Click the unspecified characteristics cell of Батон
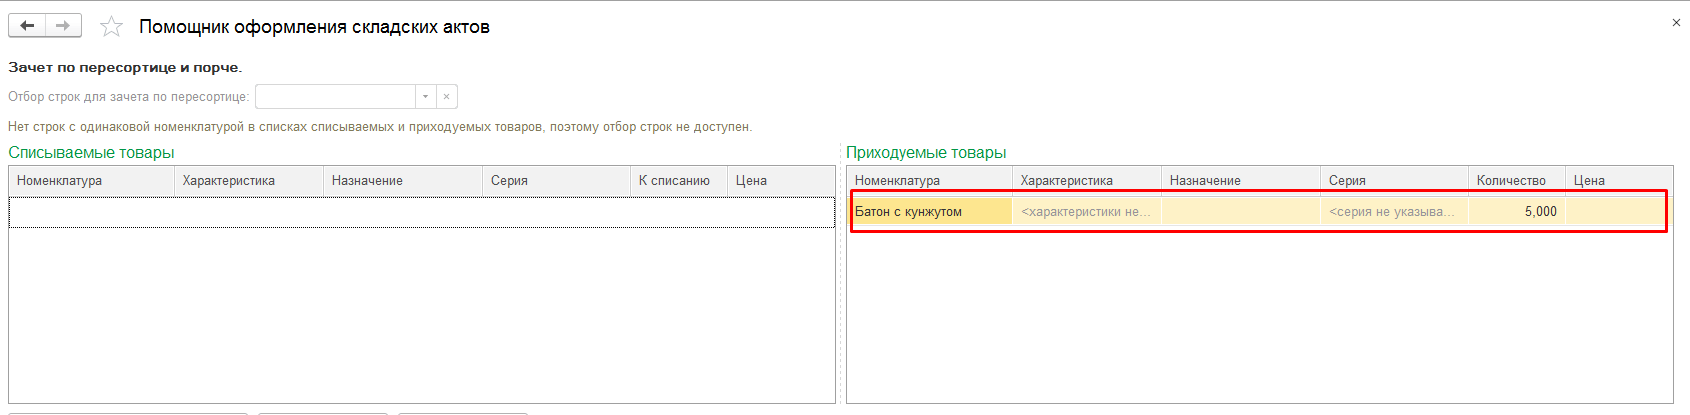The width and height of the screenshot is (1690, 415). coord(1085,212)
